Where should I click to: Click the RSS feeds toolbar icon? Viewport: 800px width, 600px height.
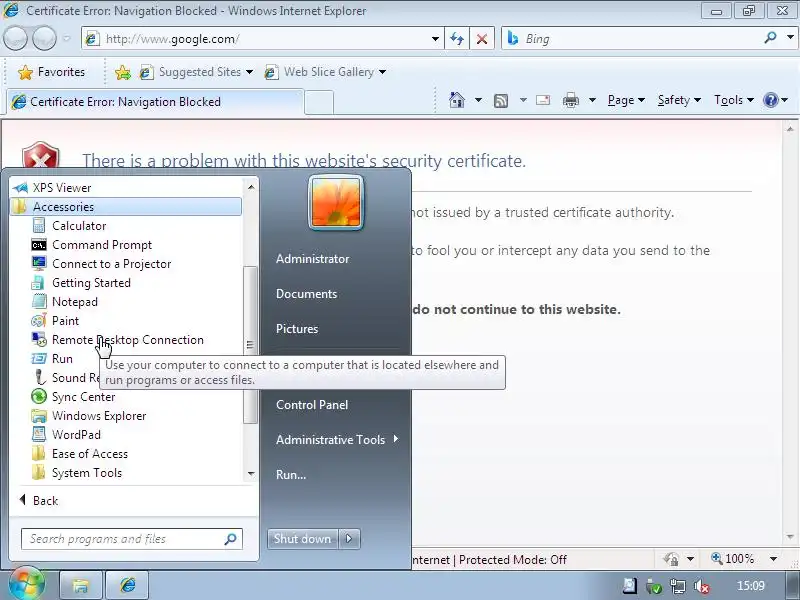(501, 101)
